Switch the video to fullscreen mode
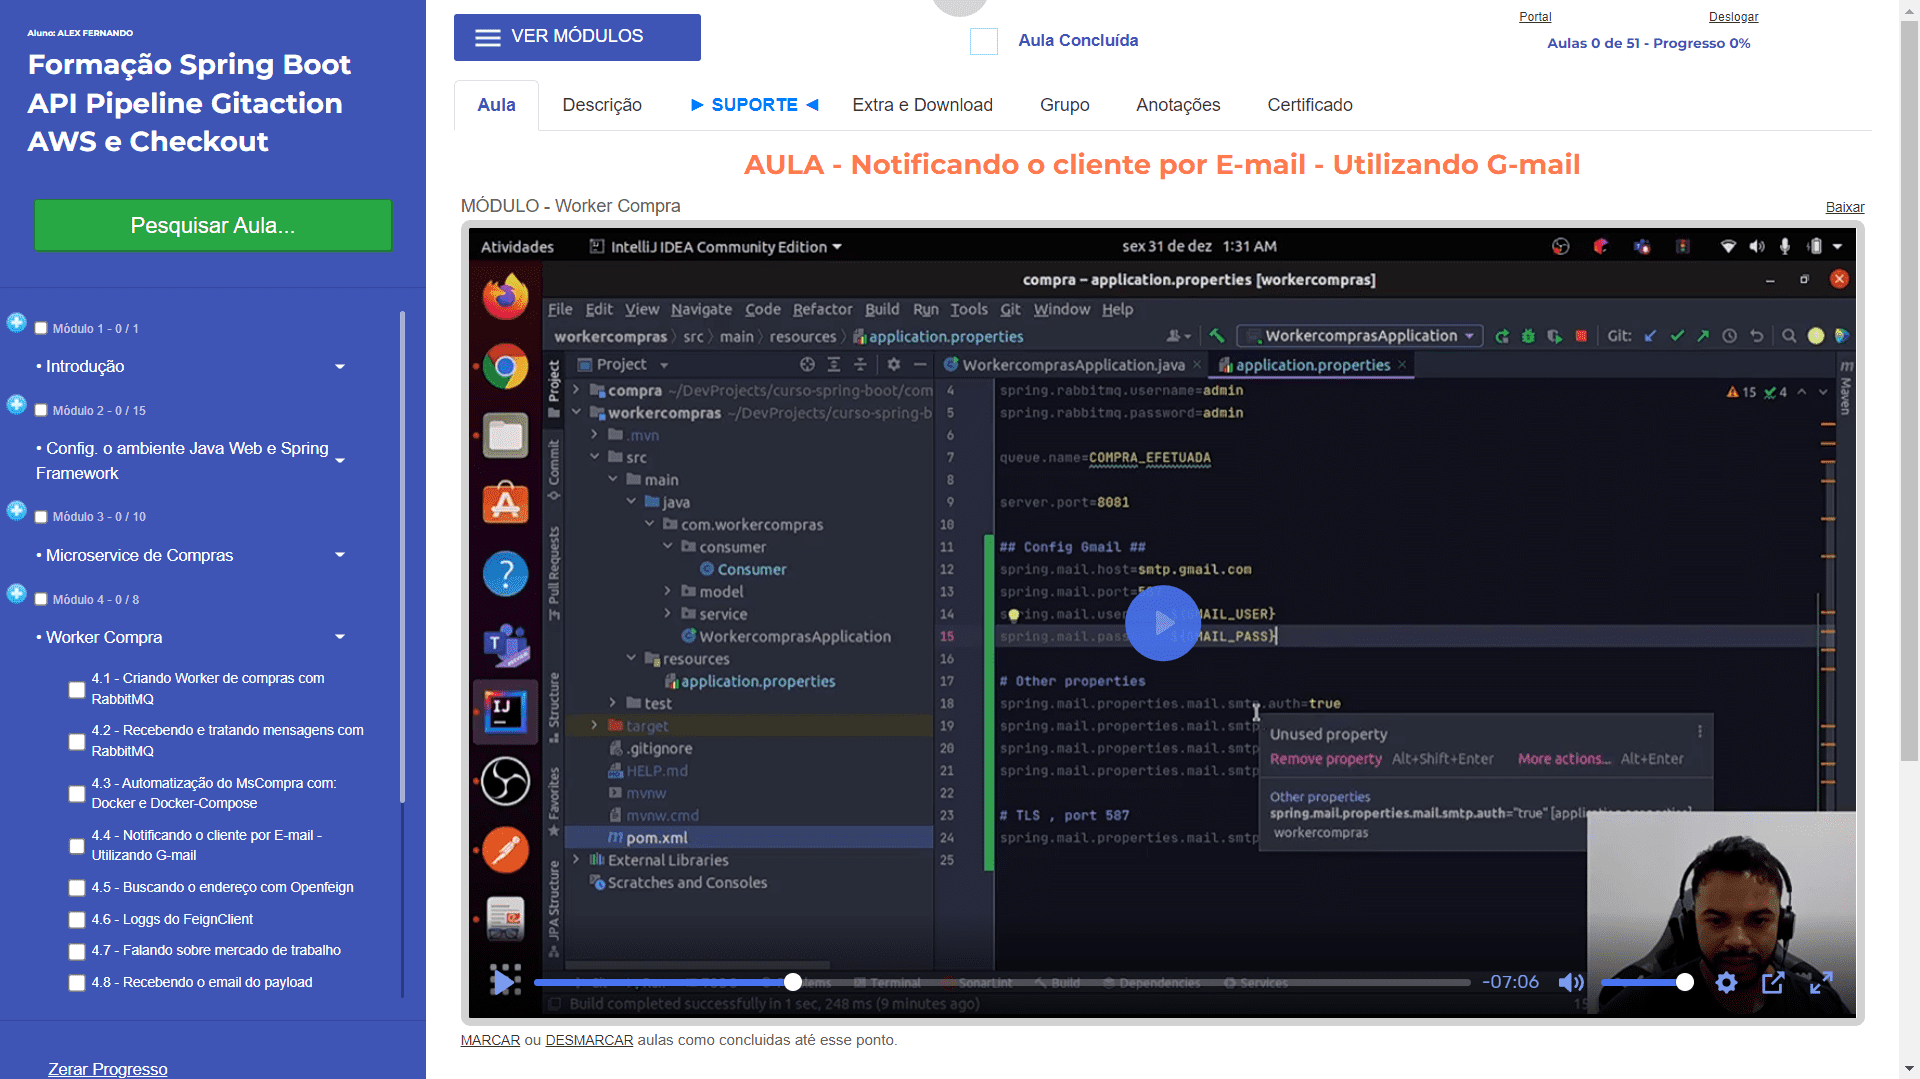The image size is (1920, 1079). point(1821,983)
